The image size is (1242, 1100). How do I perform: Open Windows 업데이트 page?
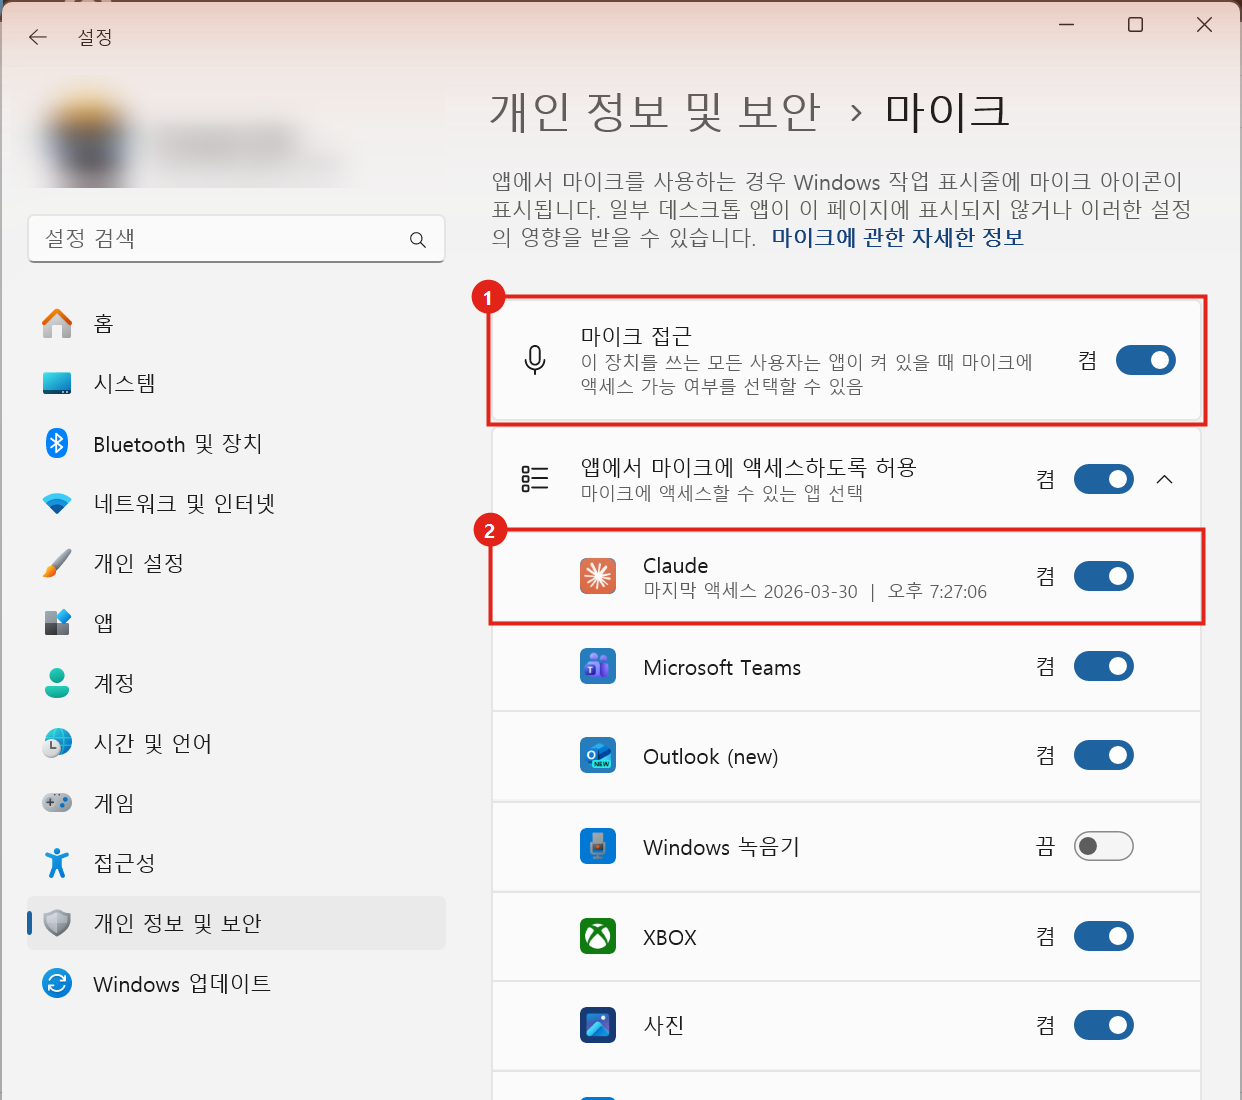[236, 983]
